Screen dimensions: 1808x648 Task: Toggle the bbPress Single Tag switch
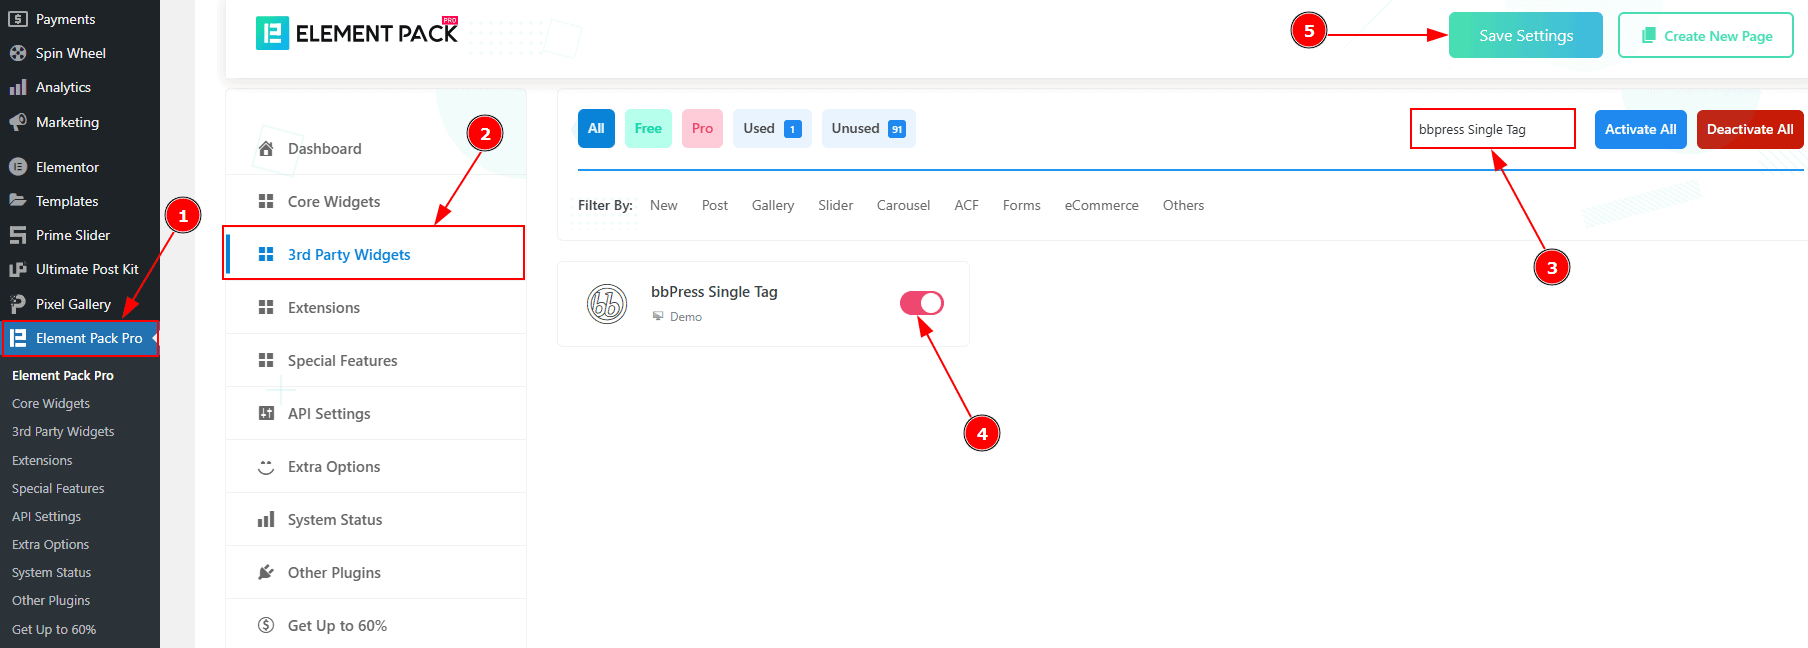[922, 303]
